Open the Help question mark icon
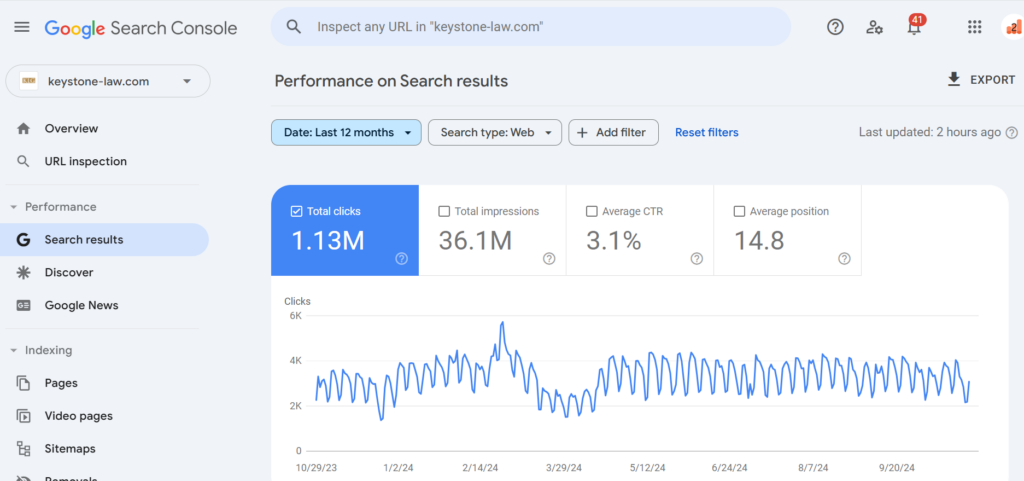Image resolution: width=1024 pixels, height=481 pixels. click(835, 27)
